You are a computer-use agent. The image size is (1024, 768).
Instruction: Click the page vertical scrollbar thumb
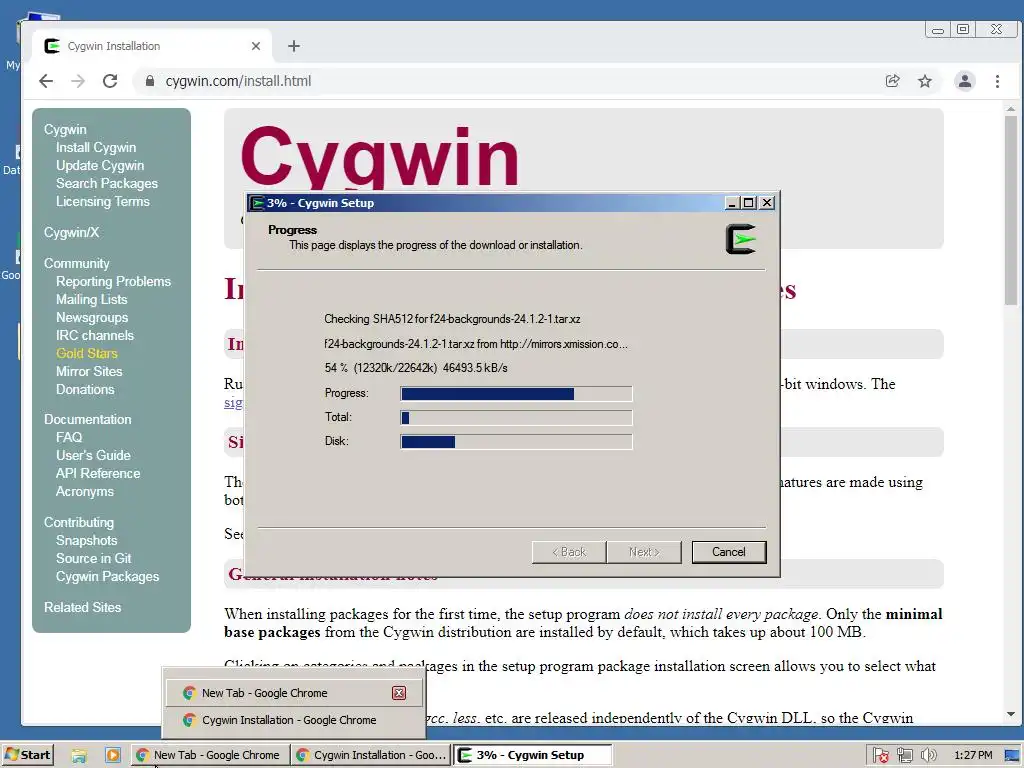click(x=1011, y=209)
